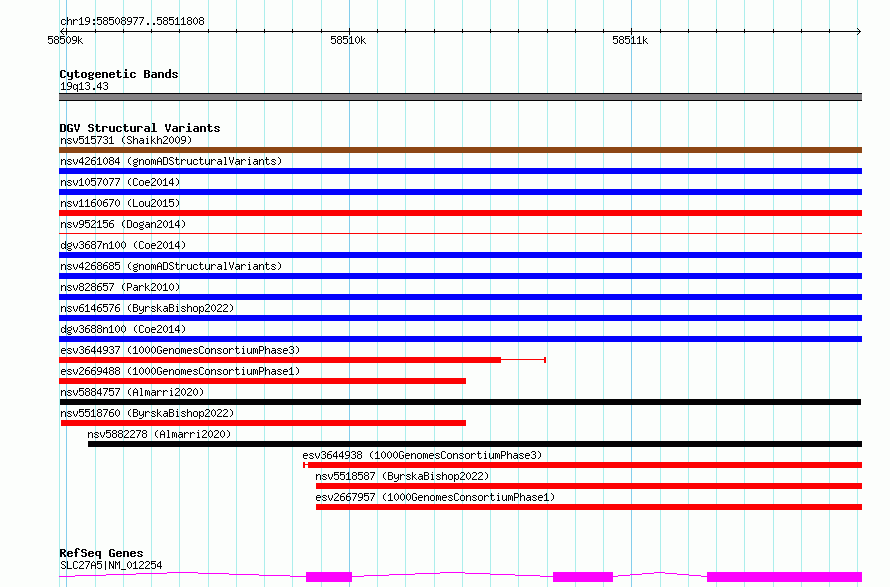Click the red nsv5518587 variant bar
The height and width of the screenshot is (587, 890).
click(x=589, y=486)
